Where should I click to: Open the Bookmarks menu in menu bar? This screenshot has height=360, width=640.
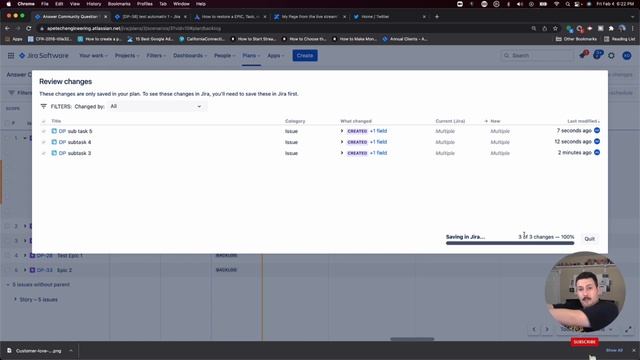(x=119, y=4)
